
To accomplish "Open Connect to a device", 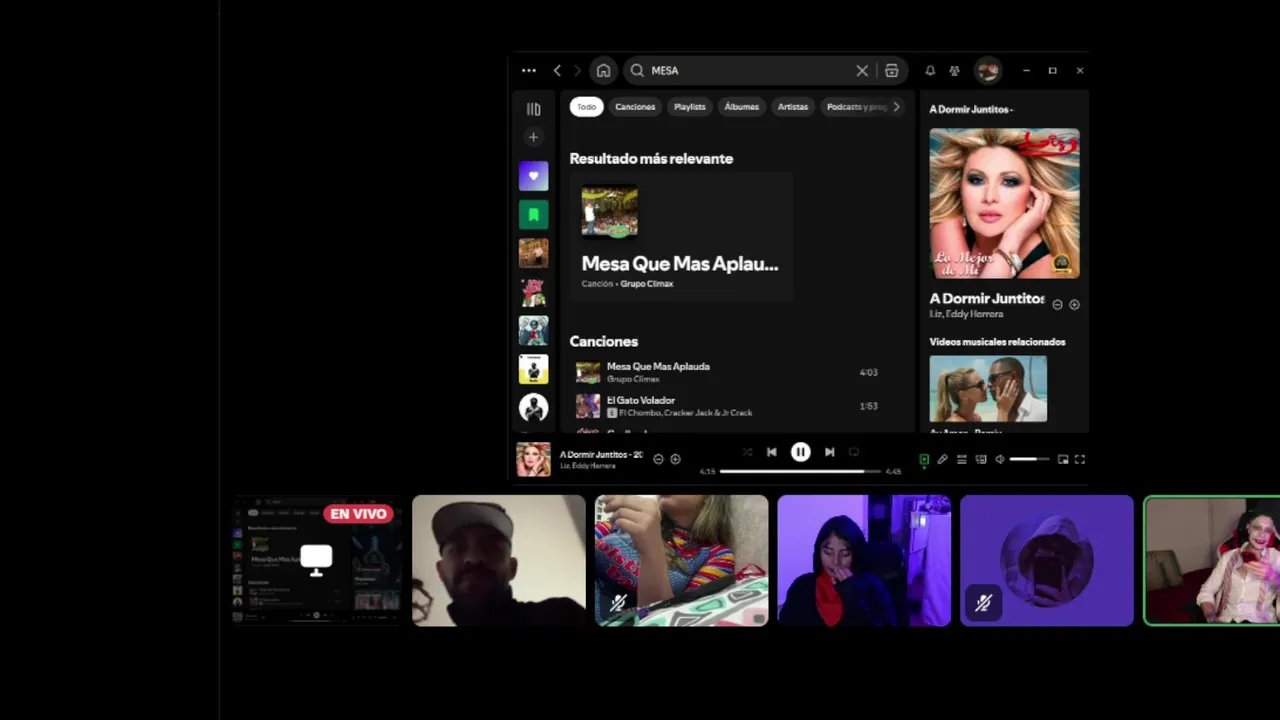I will click(x=981, y=459).
